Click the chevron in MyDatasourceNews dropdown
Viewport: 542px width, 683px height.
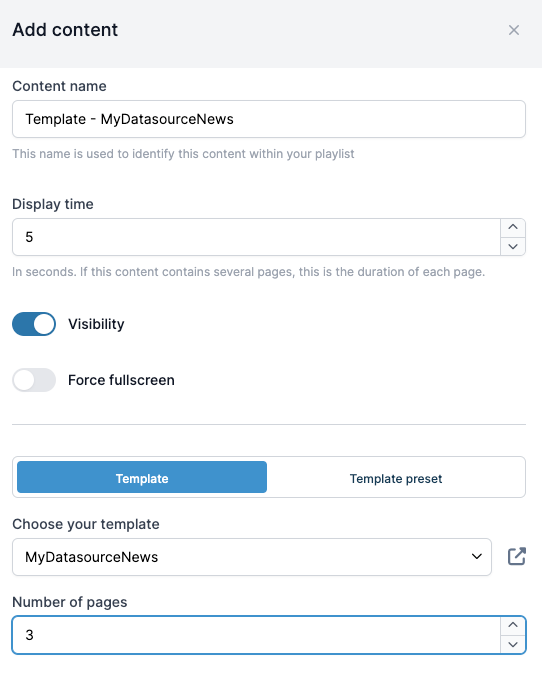pyautogui.click(x=477, y=556)
